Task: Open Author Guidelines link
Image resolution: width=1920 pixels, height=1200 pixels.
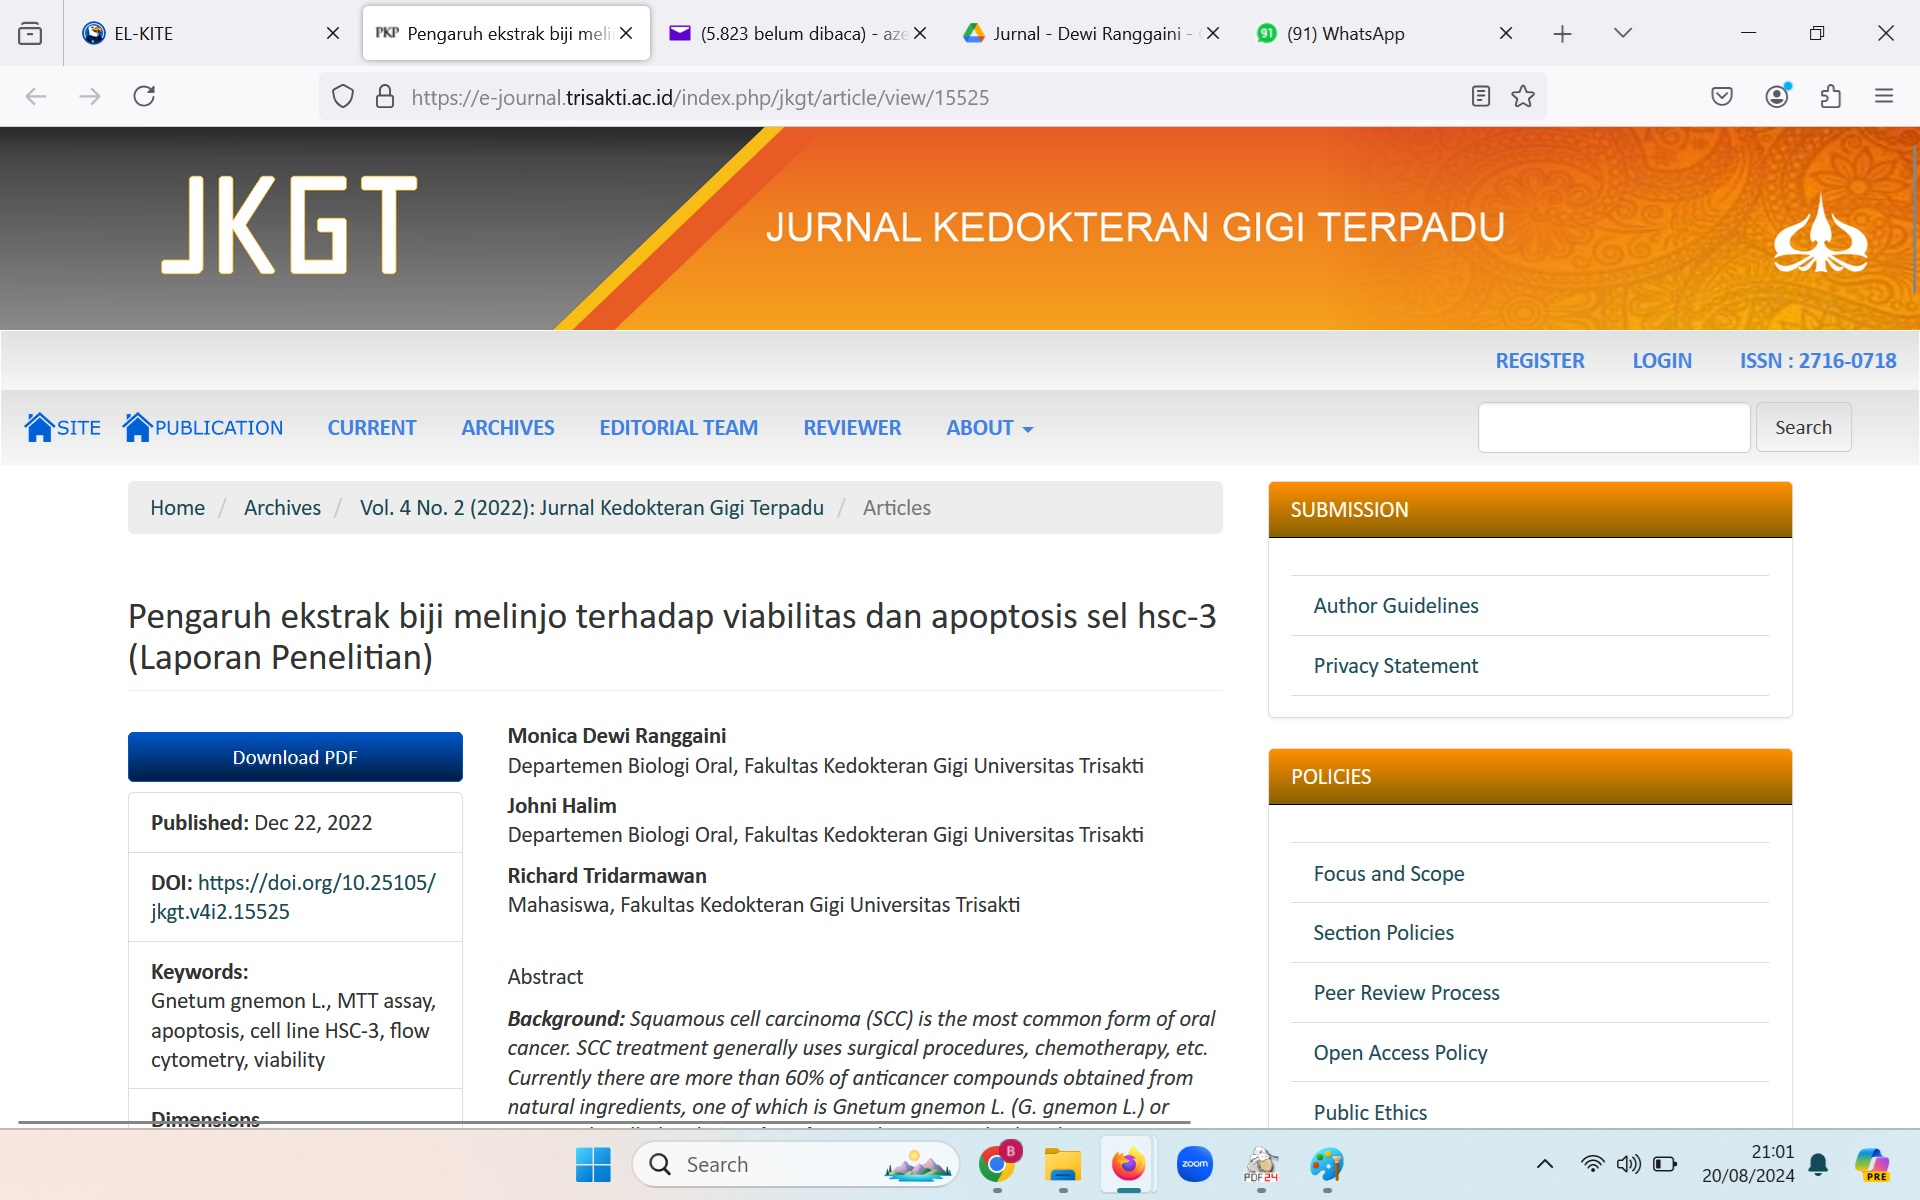Action: tap(1396, 606)
